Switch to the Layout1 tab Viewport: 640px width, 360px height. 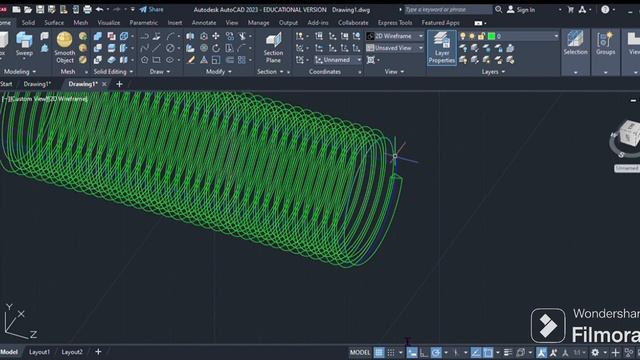tap(39, 352)
